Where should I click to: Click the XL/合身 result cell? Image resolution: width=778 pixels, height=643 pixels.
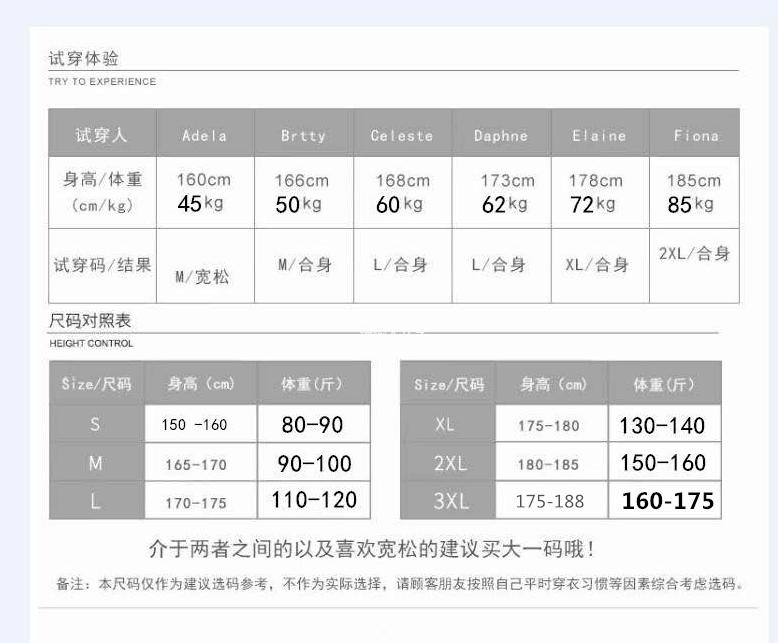tap(600, 265)
